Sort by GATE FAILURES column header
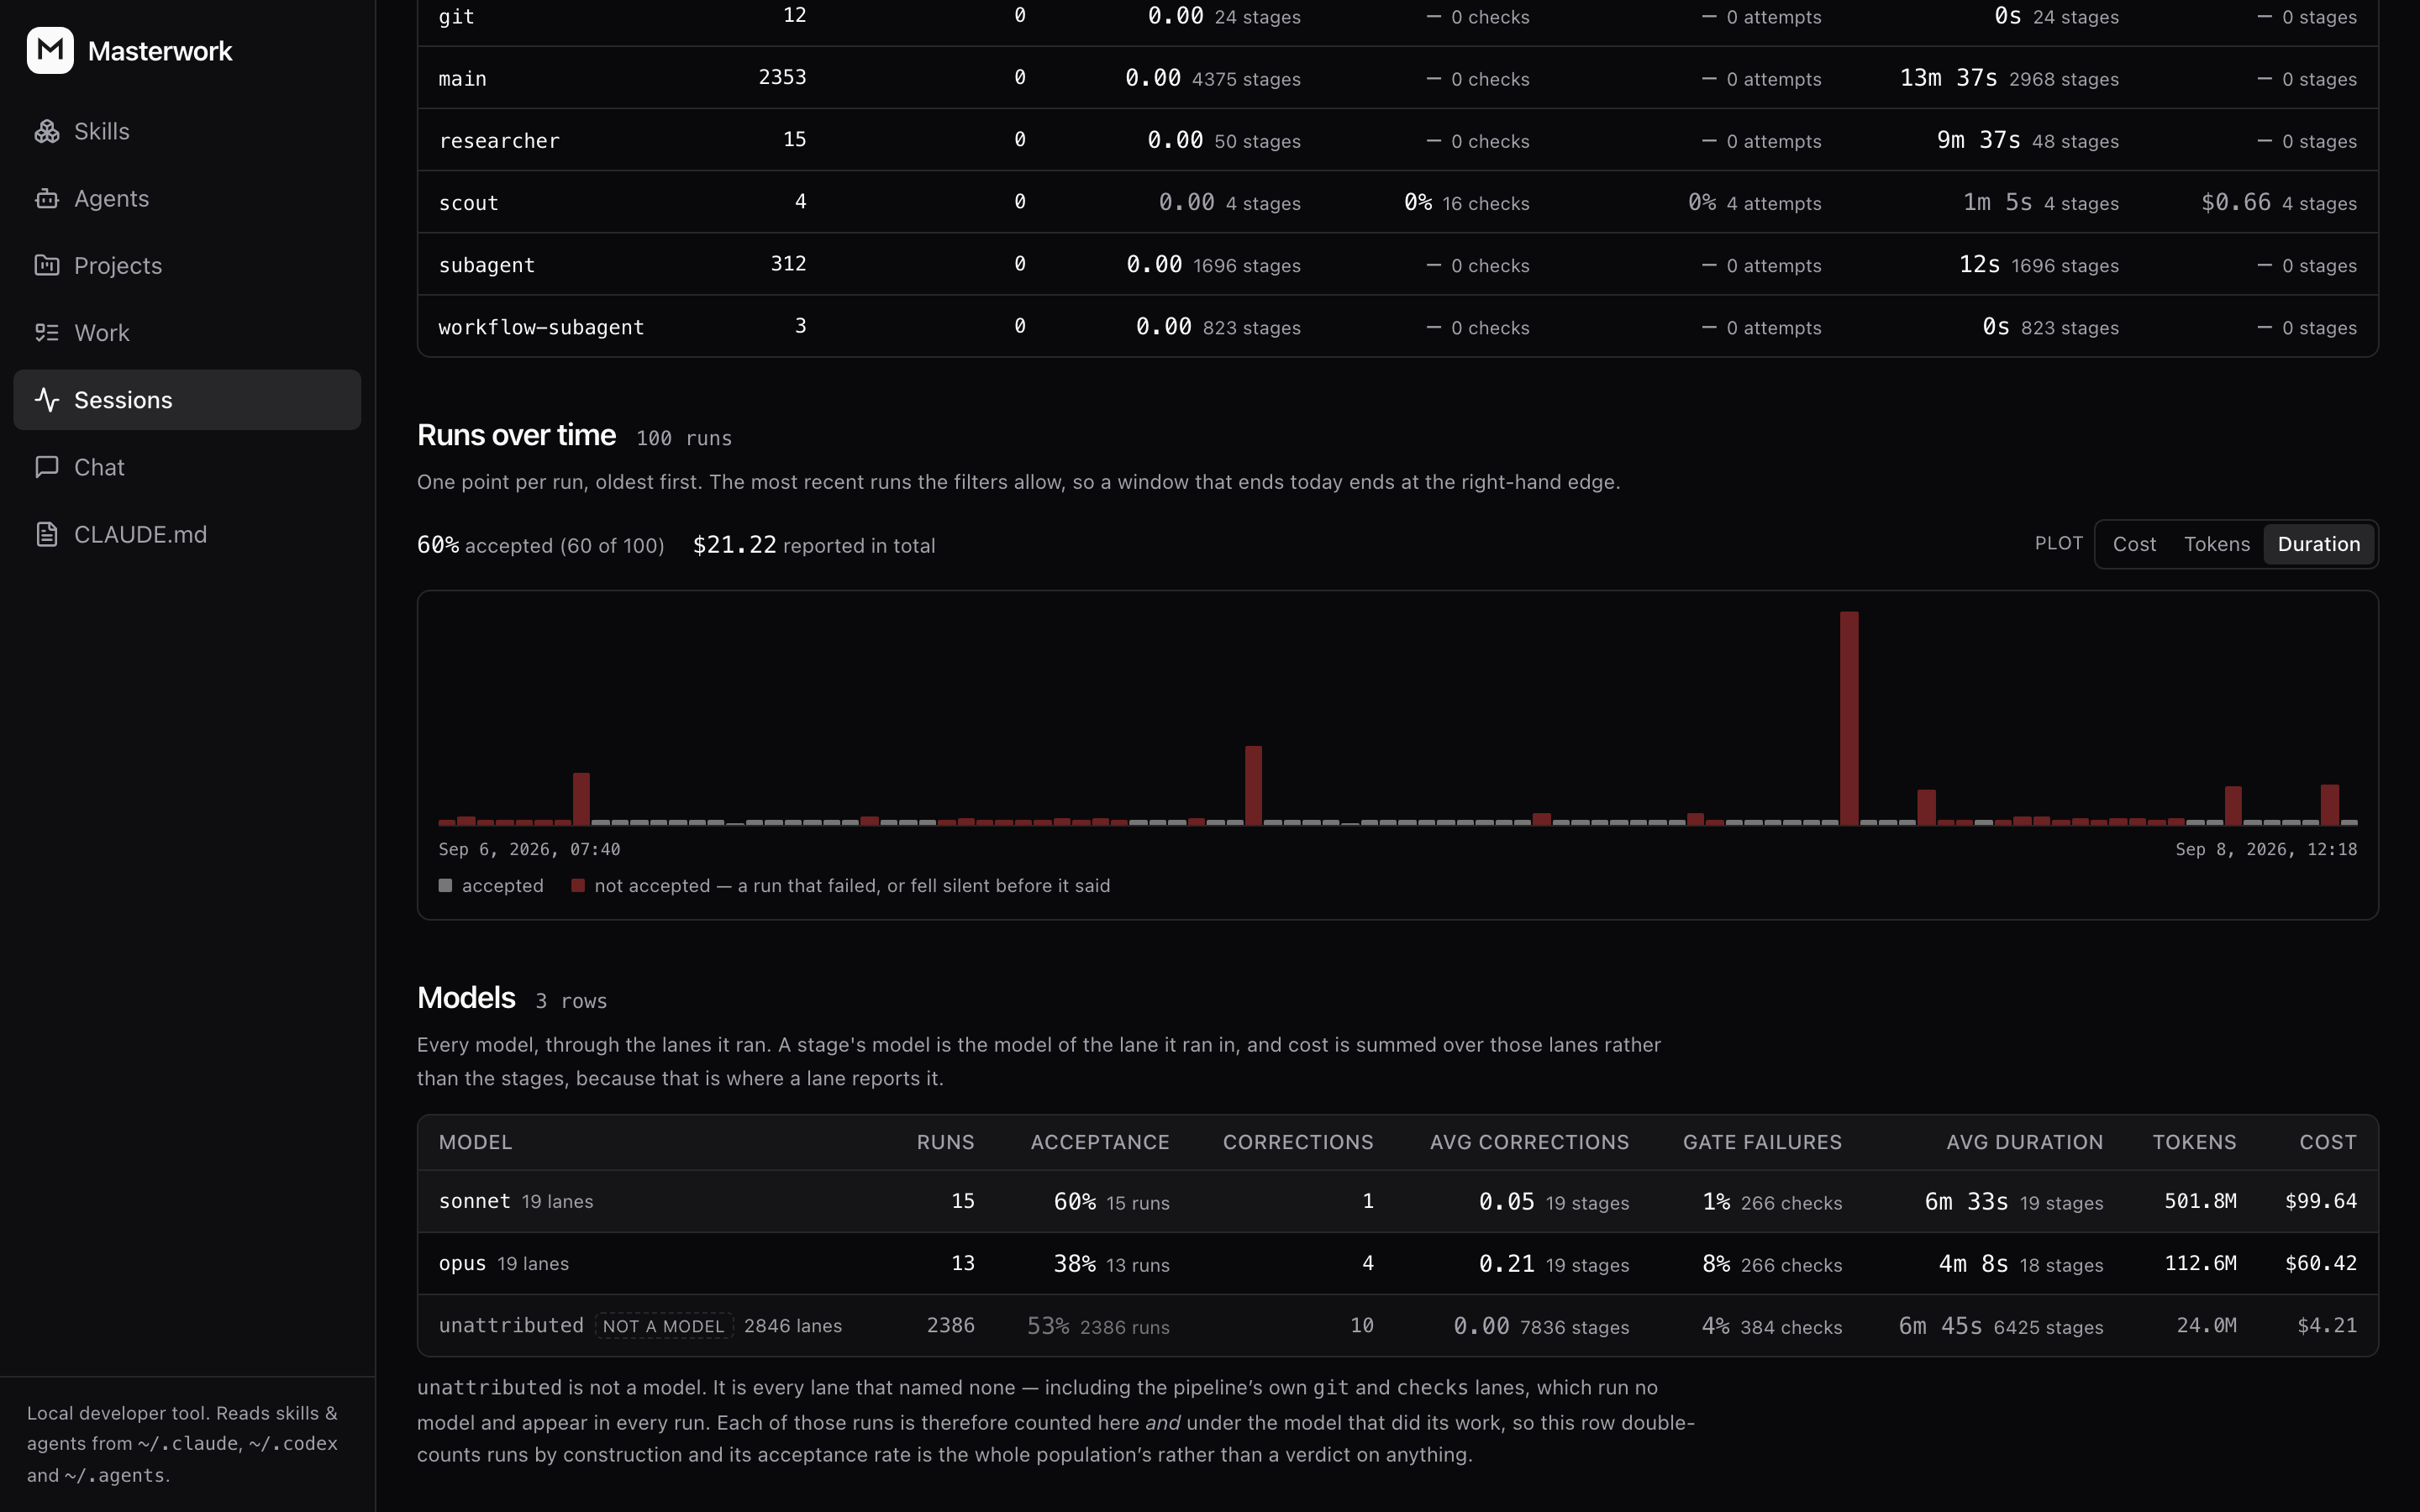This screenshot has height=1512, width=2420. pos(1762,1142)
